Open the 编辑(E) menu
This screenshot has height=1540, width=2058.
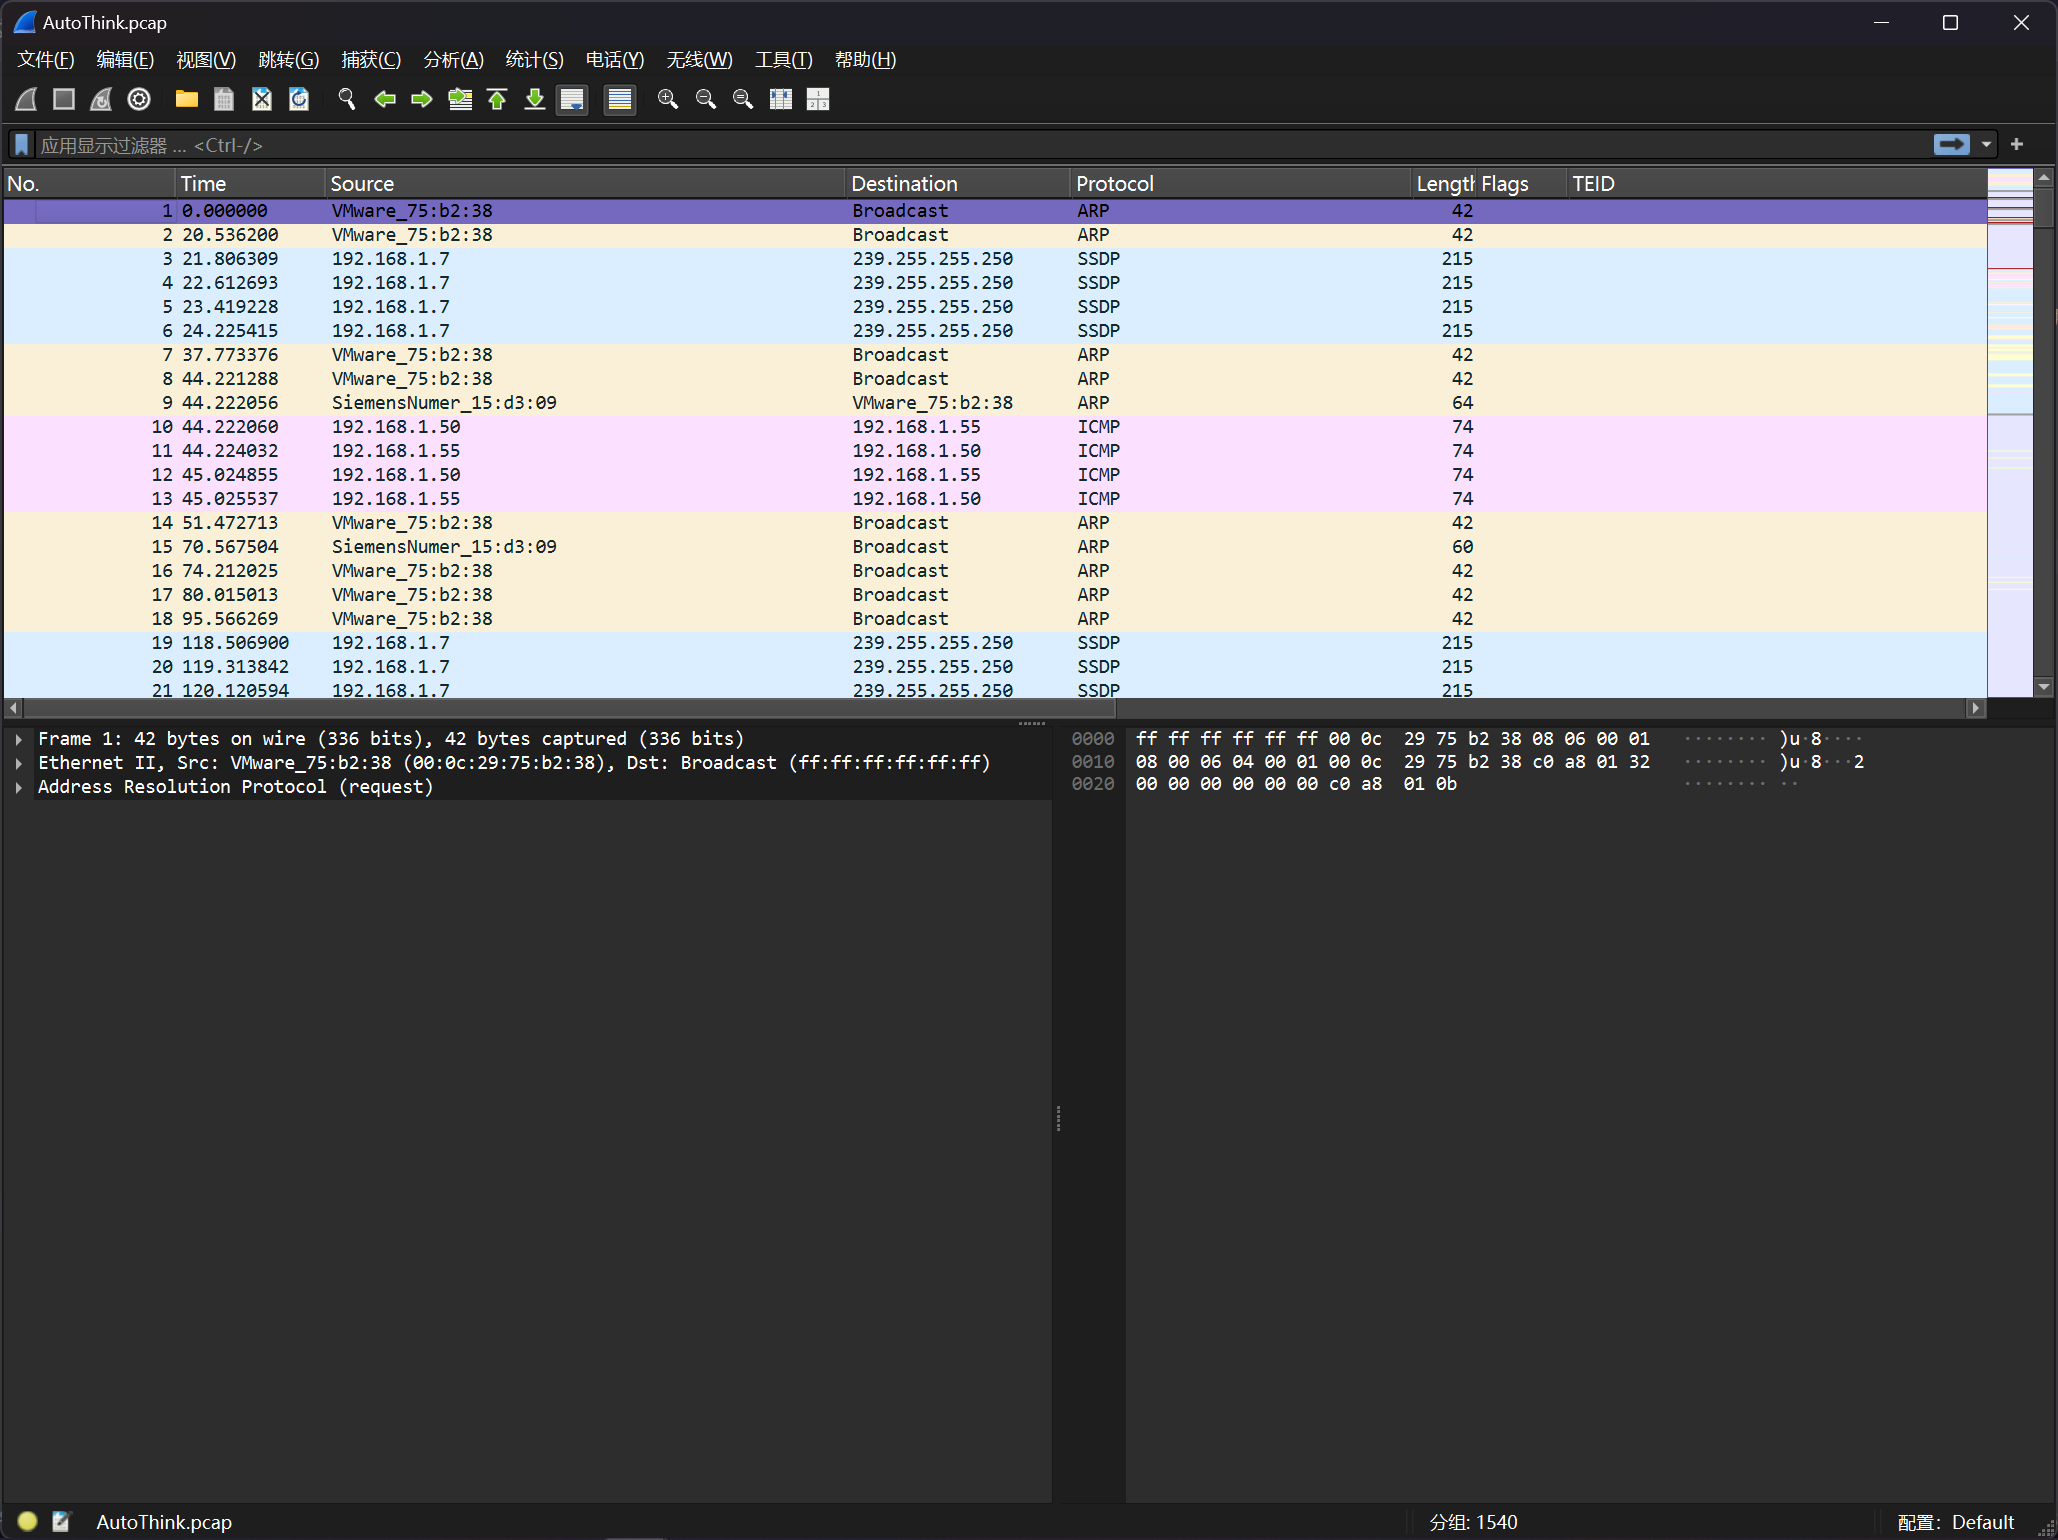tap(125, 60)
